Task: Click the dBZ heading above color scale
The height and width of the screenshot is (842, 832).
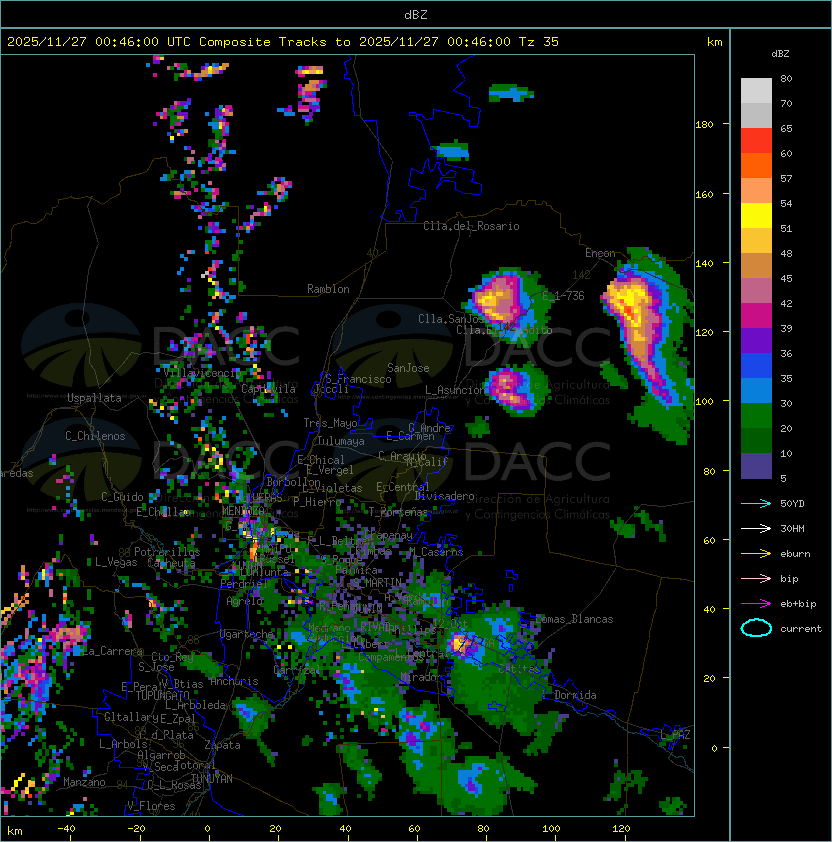Action: 780,54
